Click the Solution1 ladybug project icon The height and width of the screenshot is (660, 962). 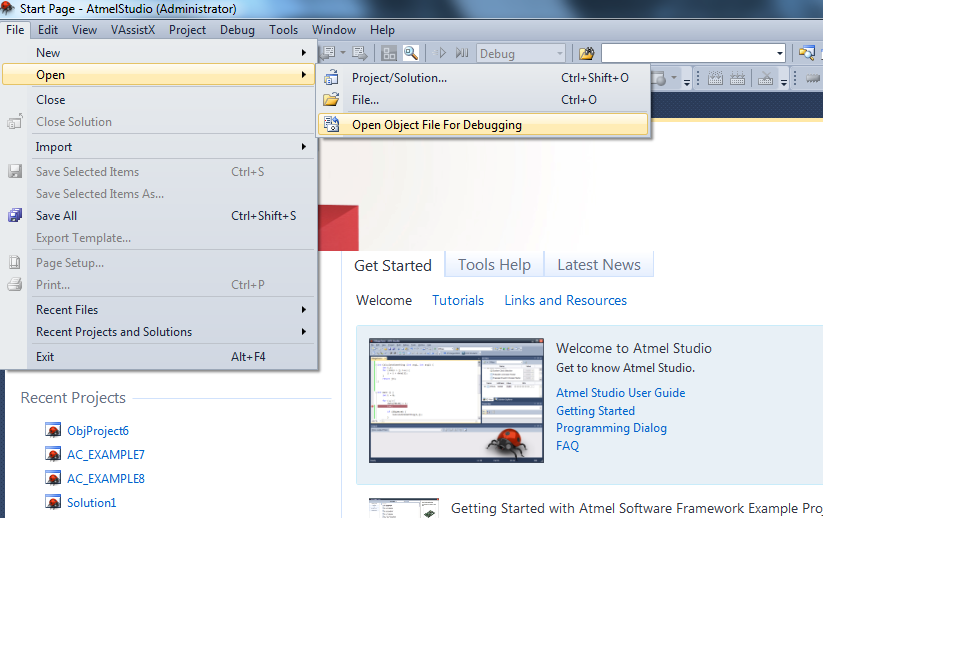(x=53, y=502)
